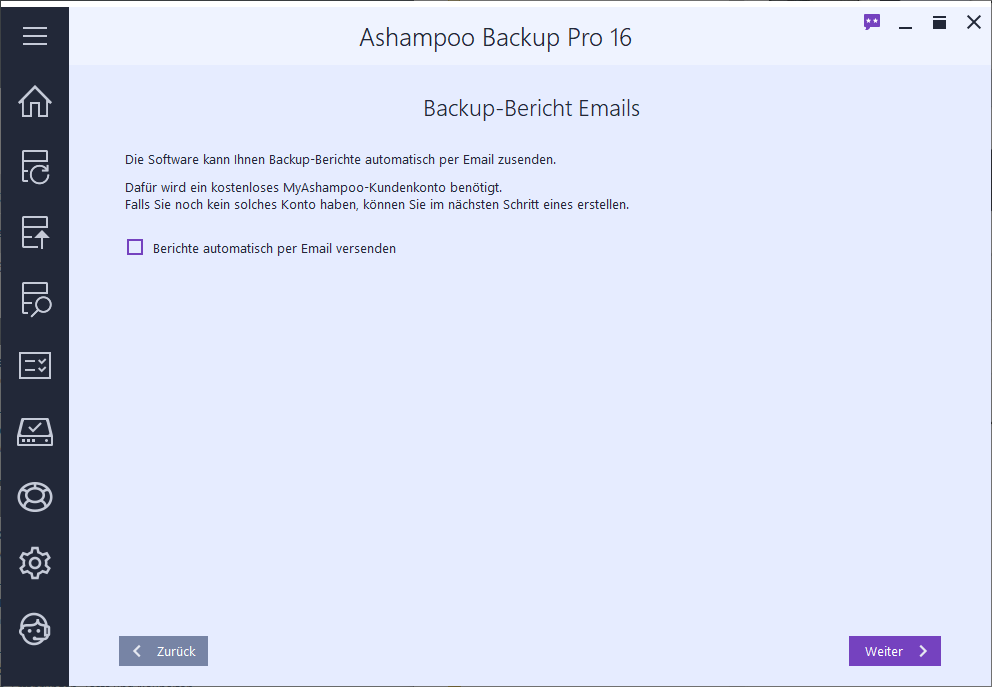
Task: Click the purple feedback speech bubble icon
Action: [x=872, y=23]
